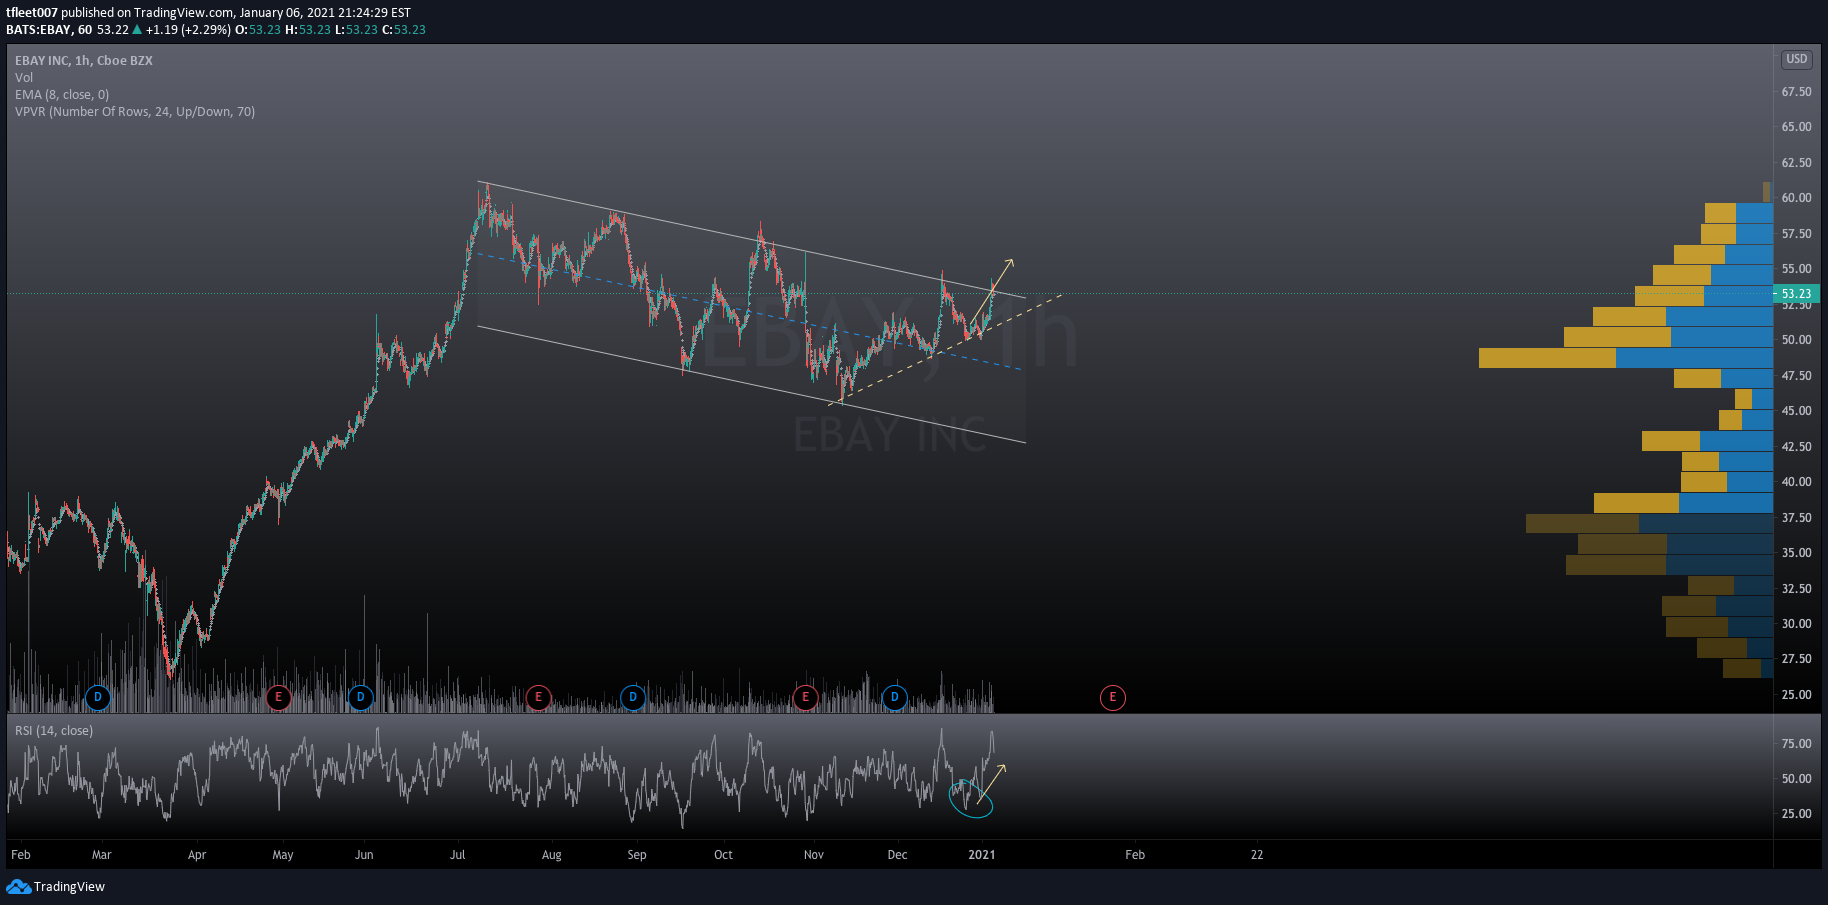Select the Sep label on time axis
The image size is (1828, 905).
pyautogui.click(x=637, y=855)
